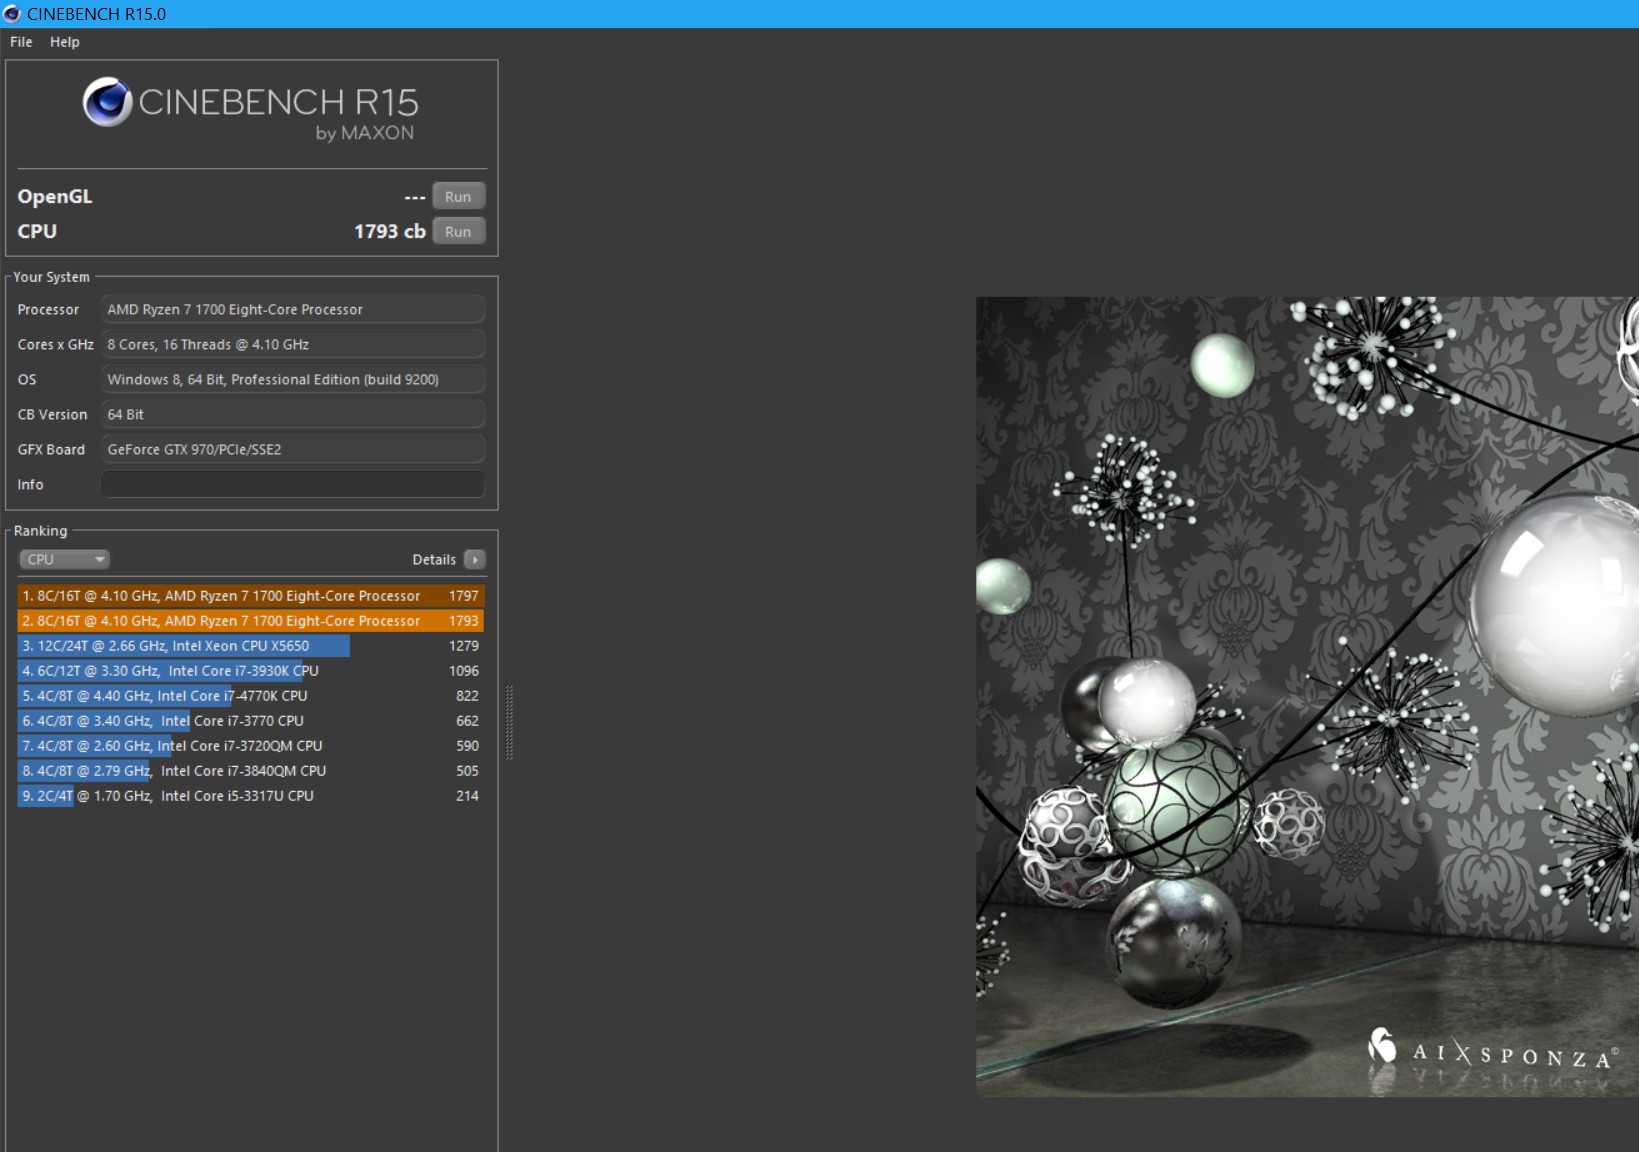Image resolution: width=1639 pixels, height=1152 pixels.
Task: Run the OpenGL benchmark
Action: click(x=458, y=197)
